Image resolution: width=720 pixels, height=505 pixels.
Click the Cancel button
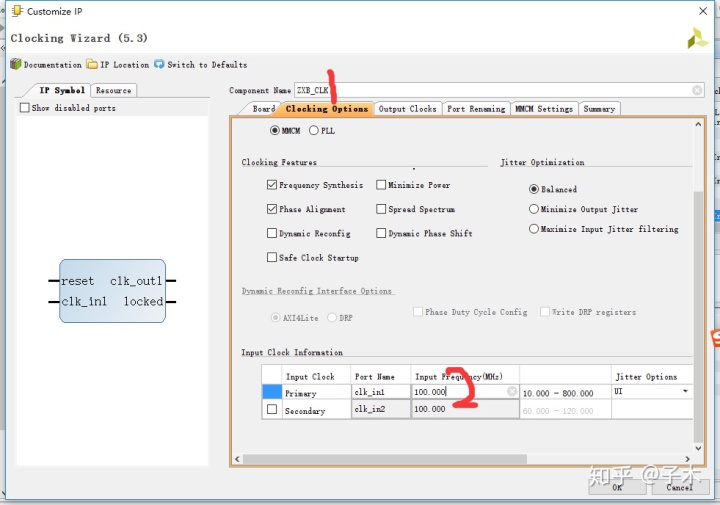point(680,487)
